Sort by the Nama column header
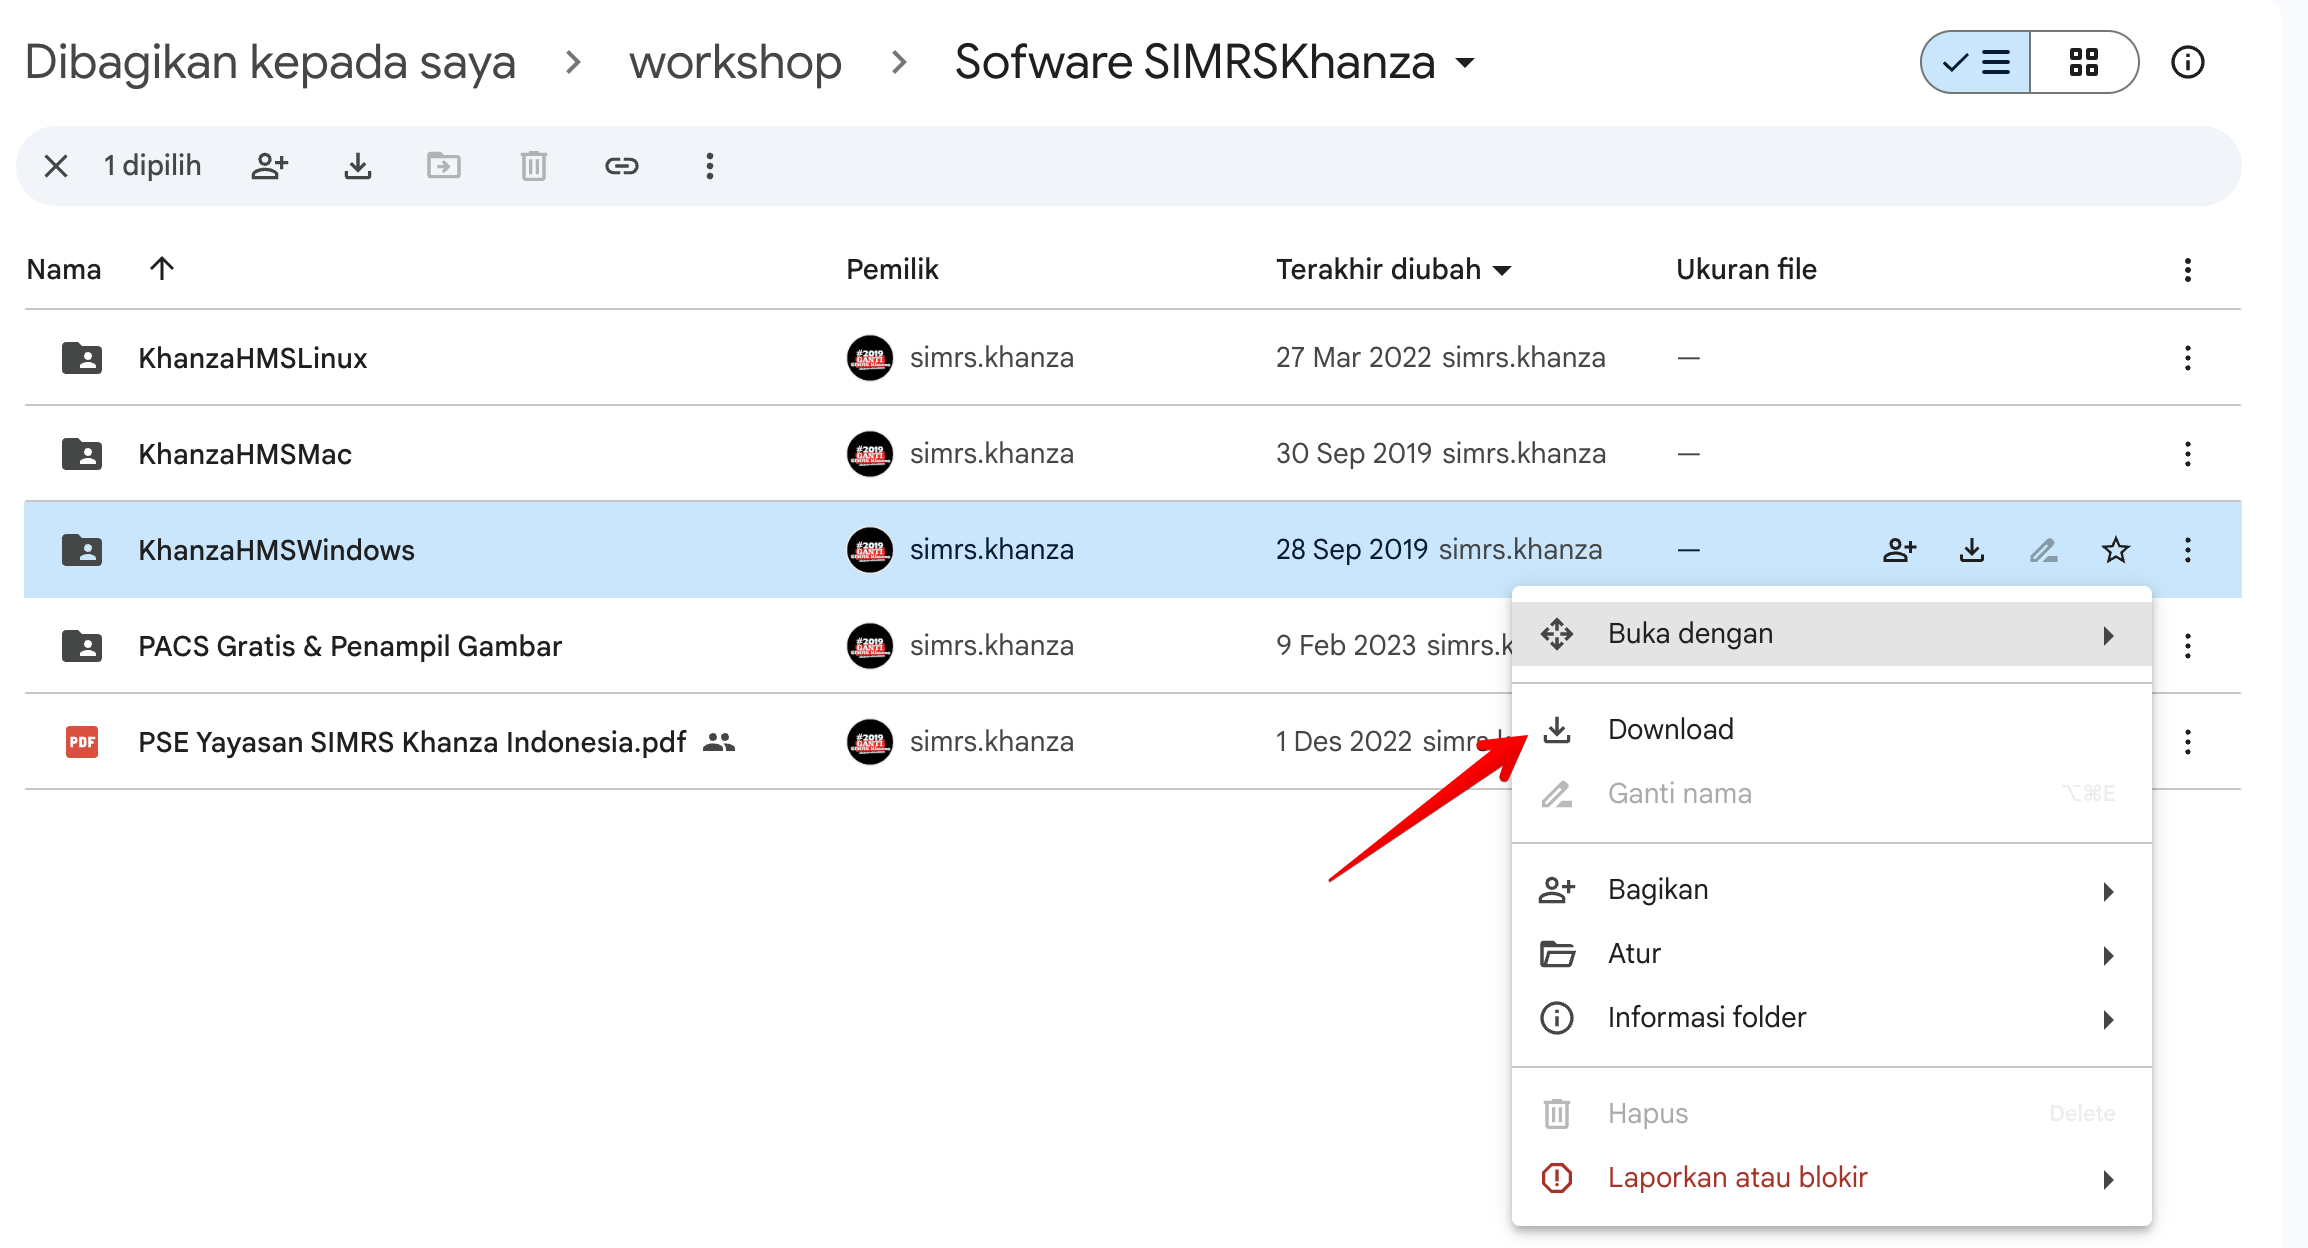Image resolution: width=2308 pixels, height=1248 pixels. [x=64, y=269]
